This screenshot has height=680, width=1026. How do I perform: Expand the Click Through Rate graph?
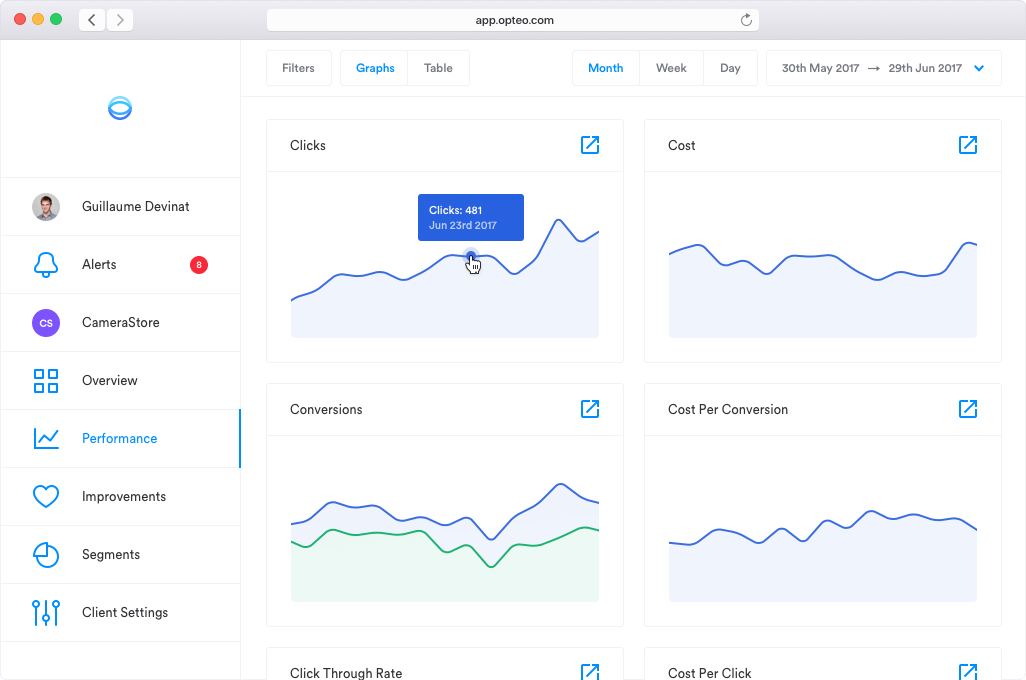590,671
